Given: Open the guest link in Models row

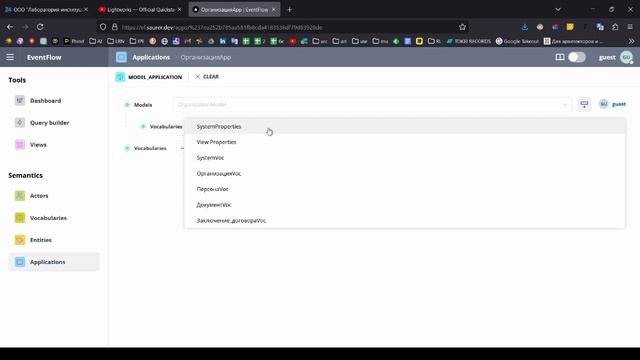Looking at the screenshot, I should (x=619, y=104).
